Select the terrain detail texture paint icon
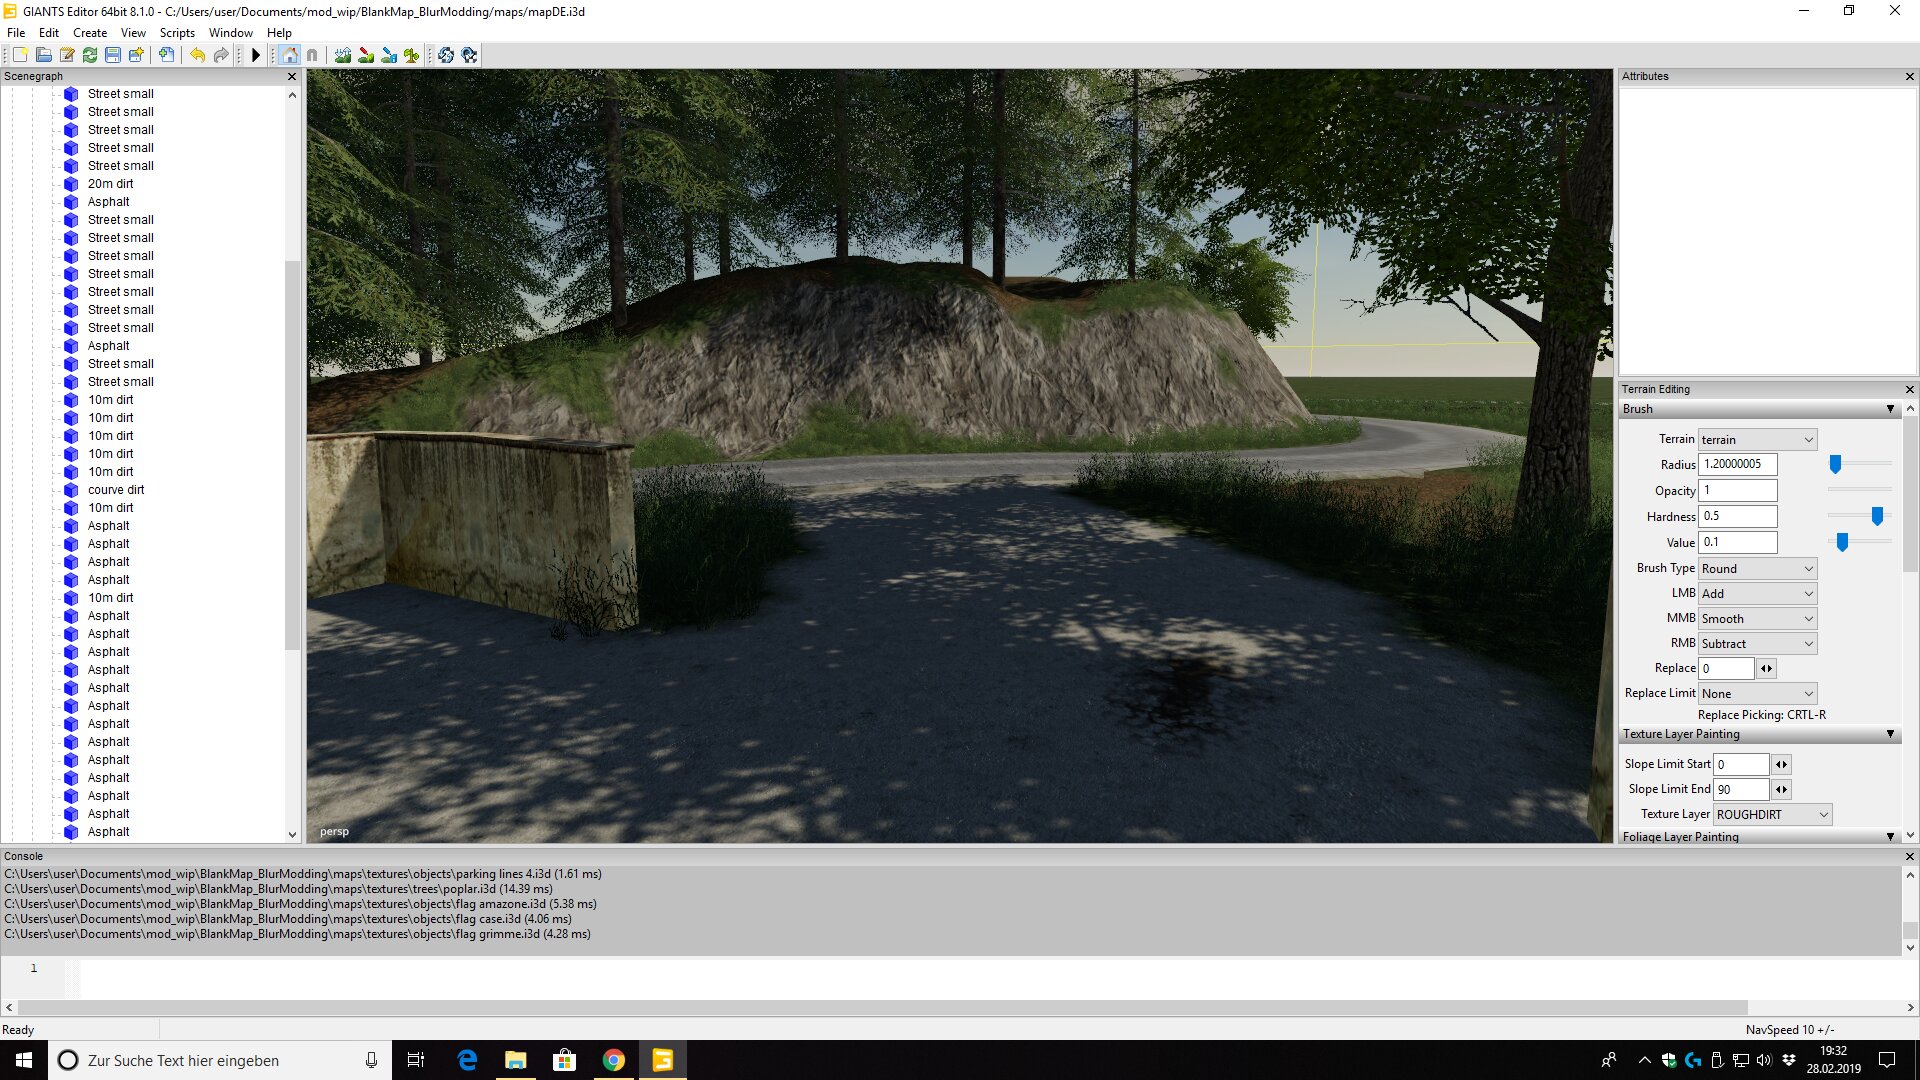1920x1080 pixels. pos(366,55)
